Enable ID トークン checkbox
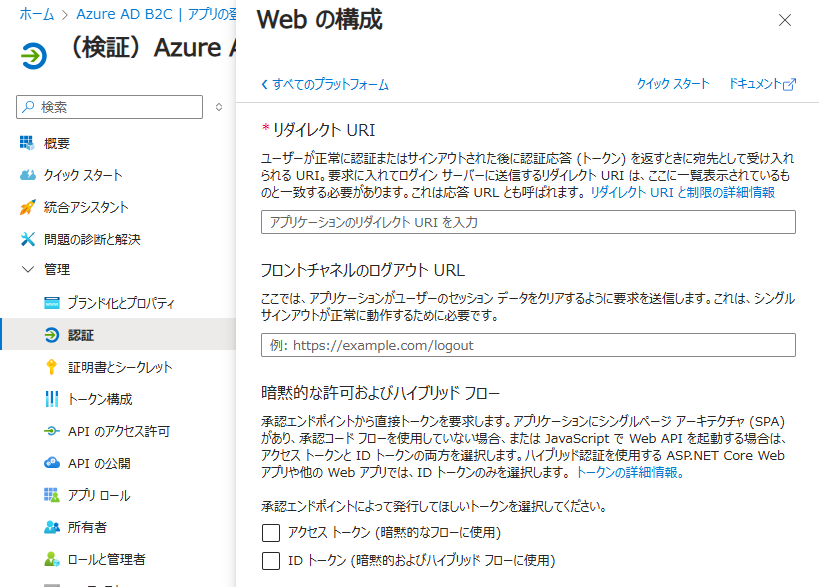The image size is (819, 587). (x=271, y=560)
